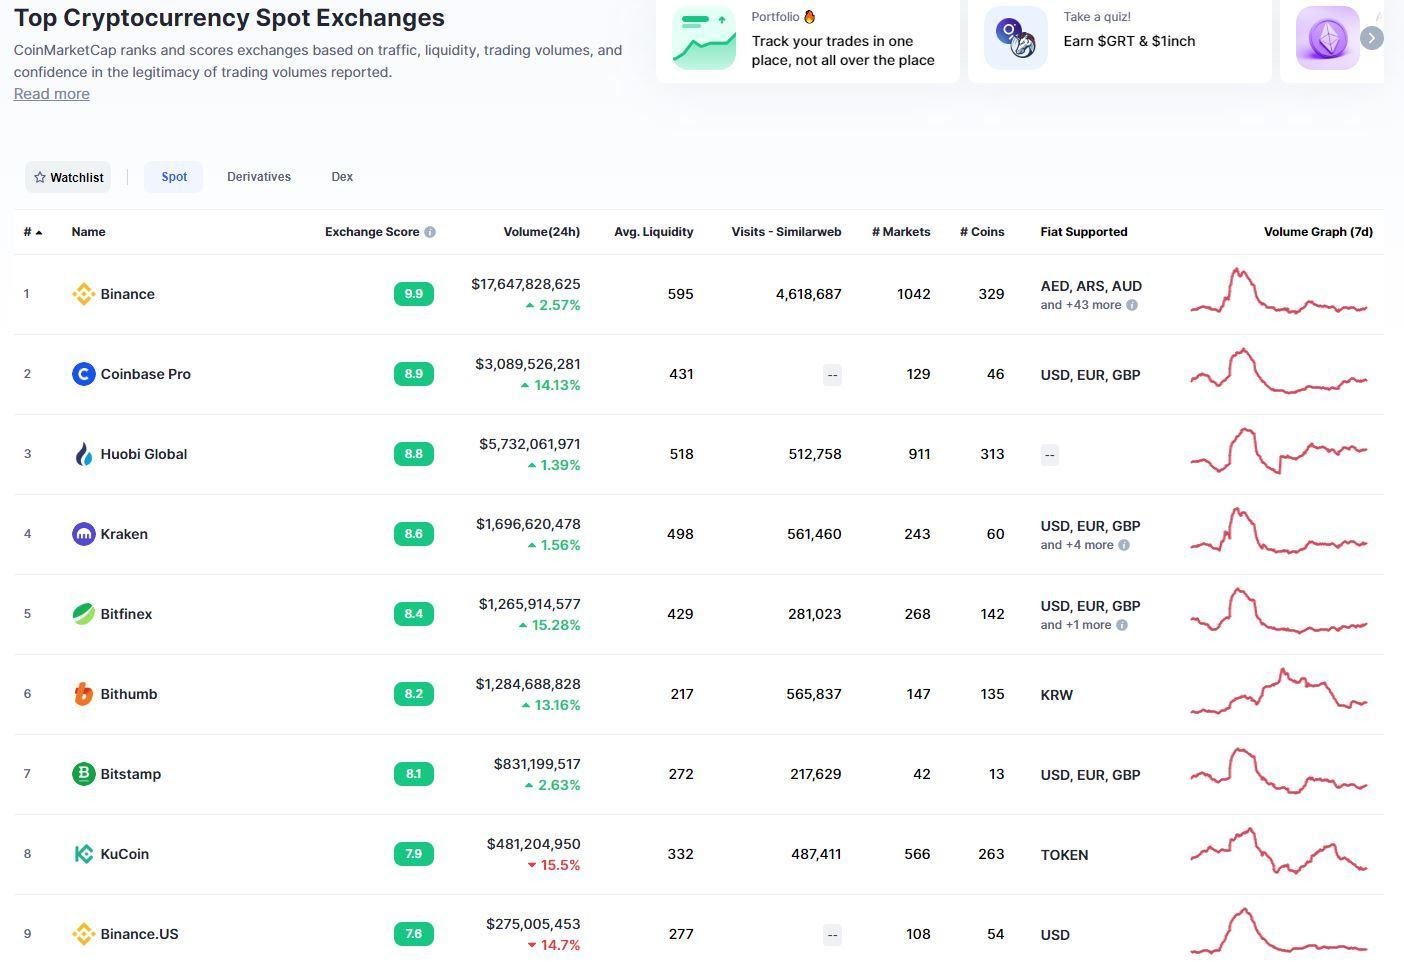Advance promo carousel with next arrow
The height and width of the screenshot is (962, 1404).
coord(1372,38)
